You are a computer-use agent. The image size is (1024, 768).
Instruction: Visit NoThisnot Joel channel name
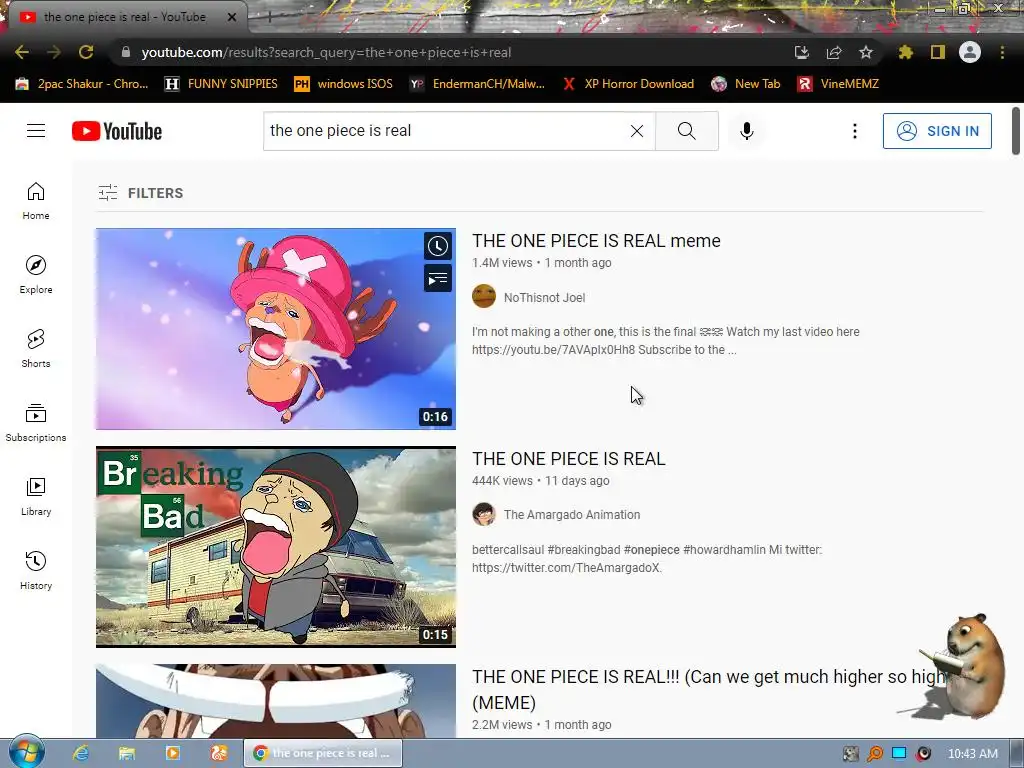click(544, 297)
